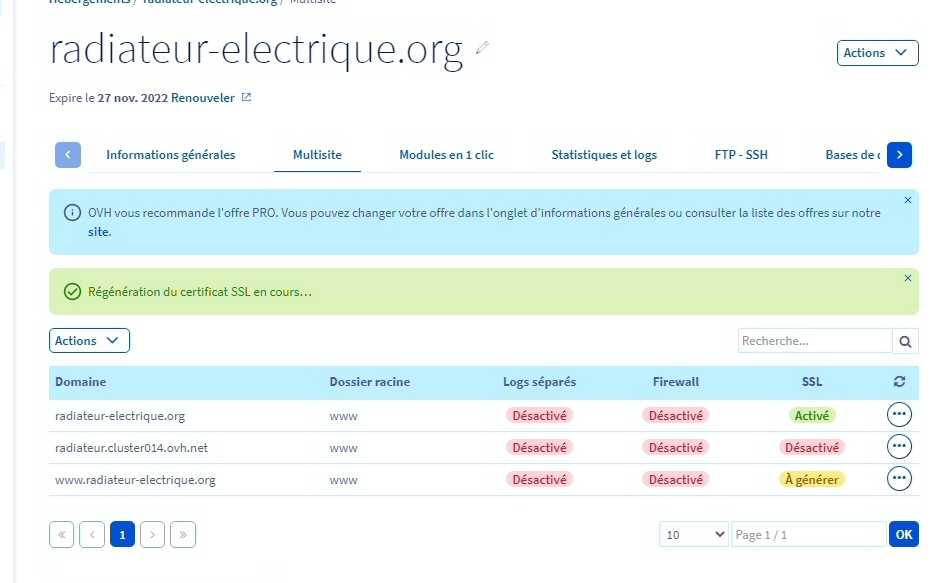The height and width of the screenshot is (583, 947).
Task: Open the Statistiques et logs tab
Action: (x=604, y=155)
